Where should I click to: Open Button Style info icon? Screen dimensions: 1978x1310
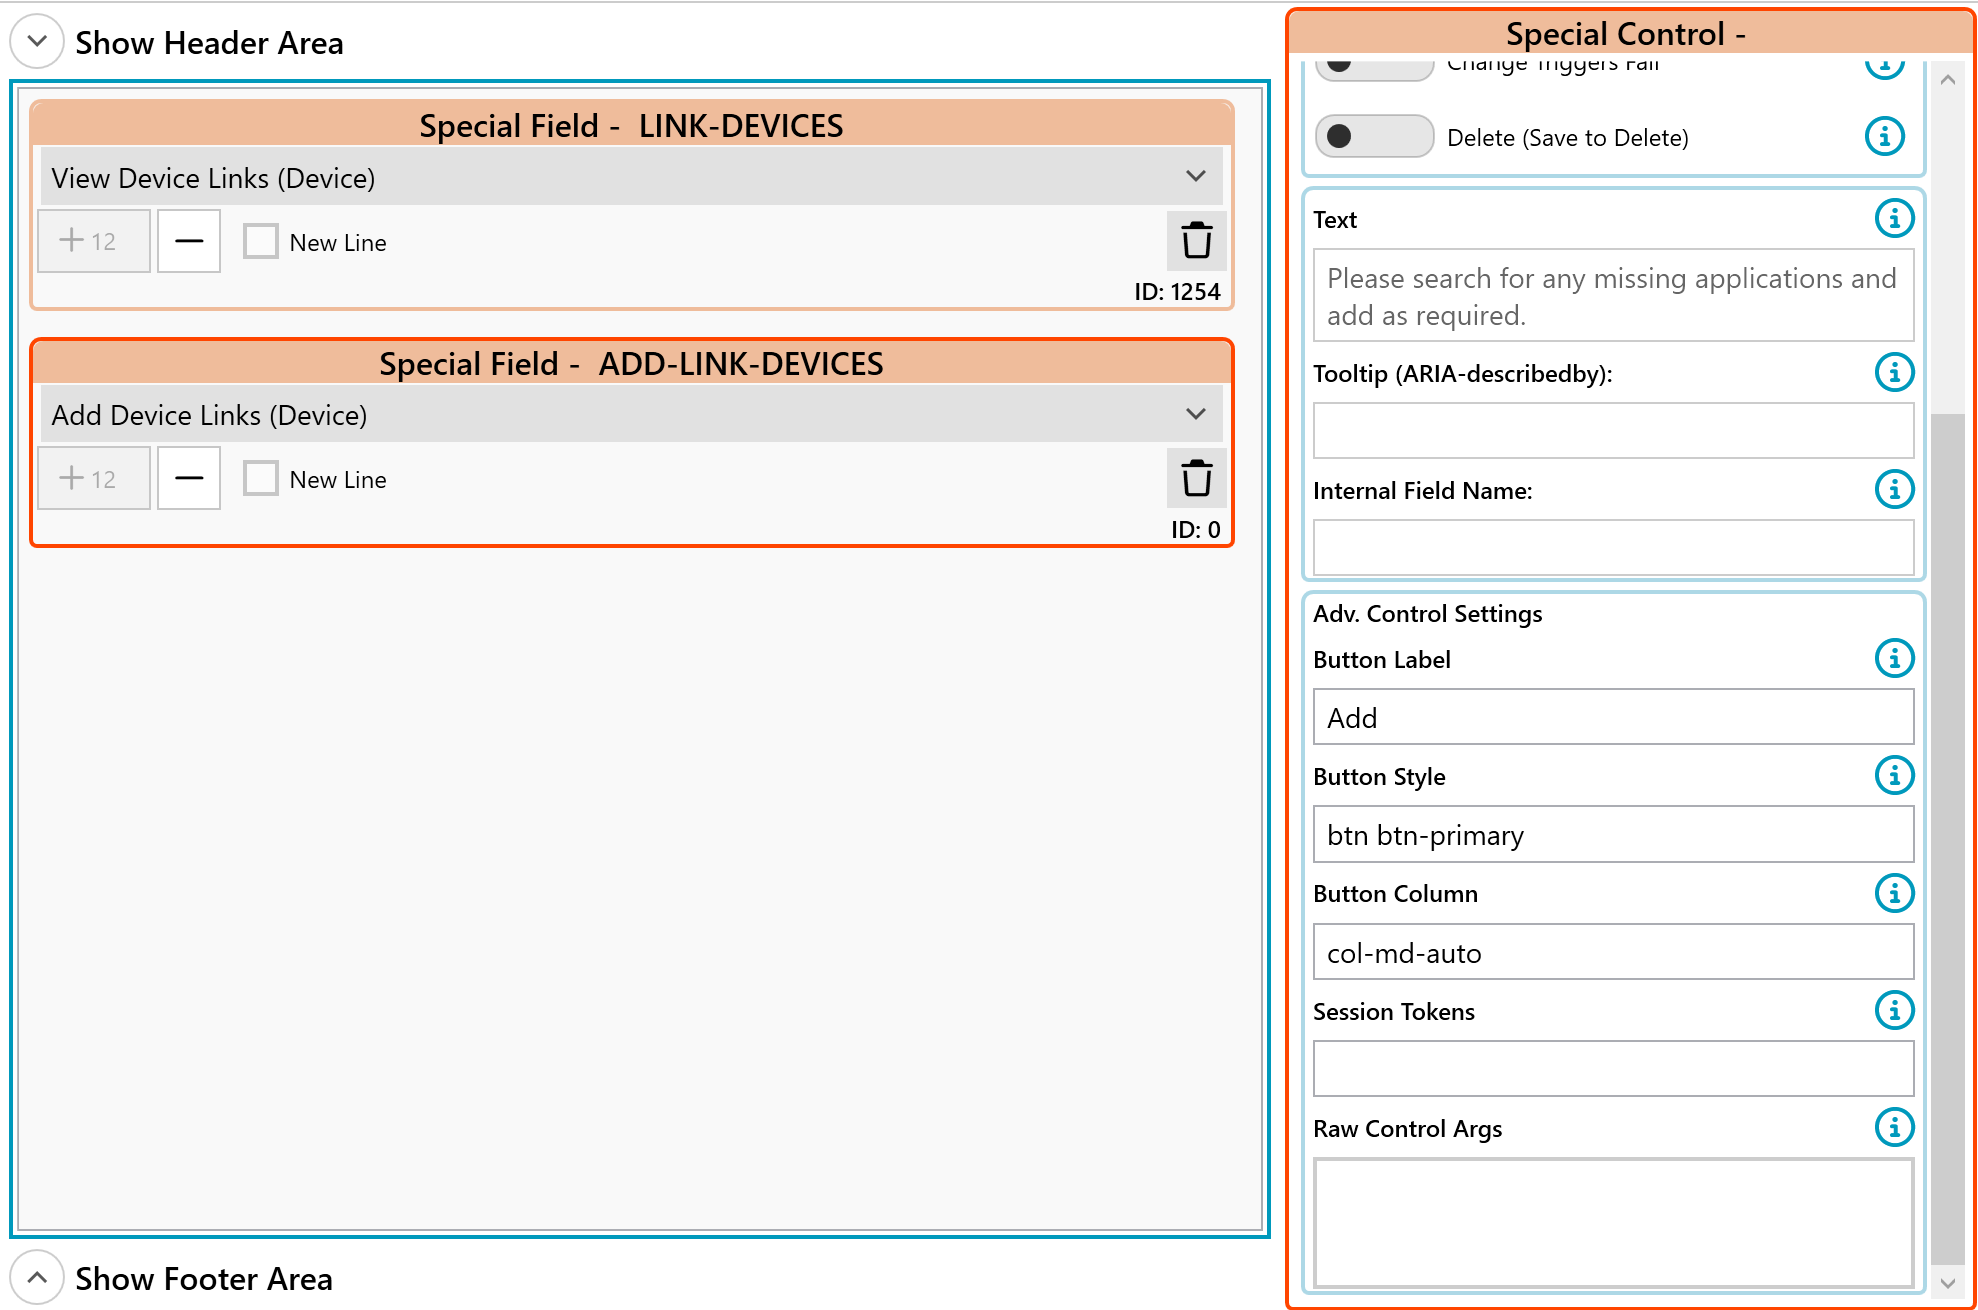pos(1893,775)
